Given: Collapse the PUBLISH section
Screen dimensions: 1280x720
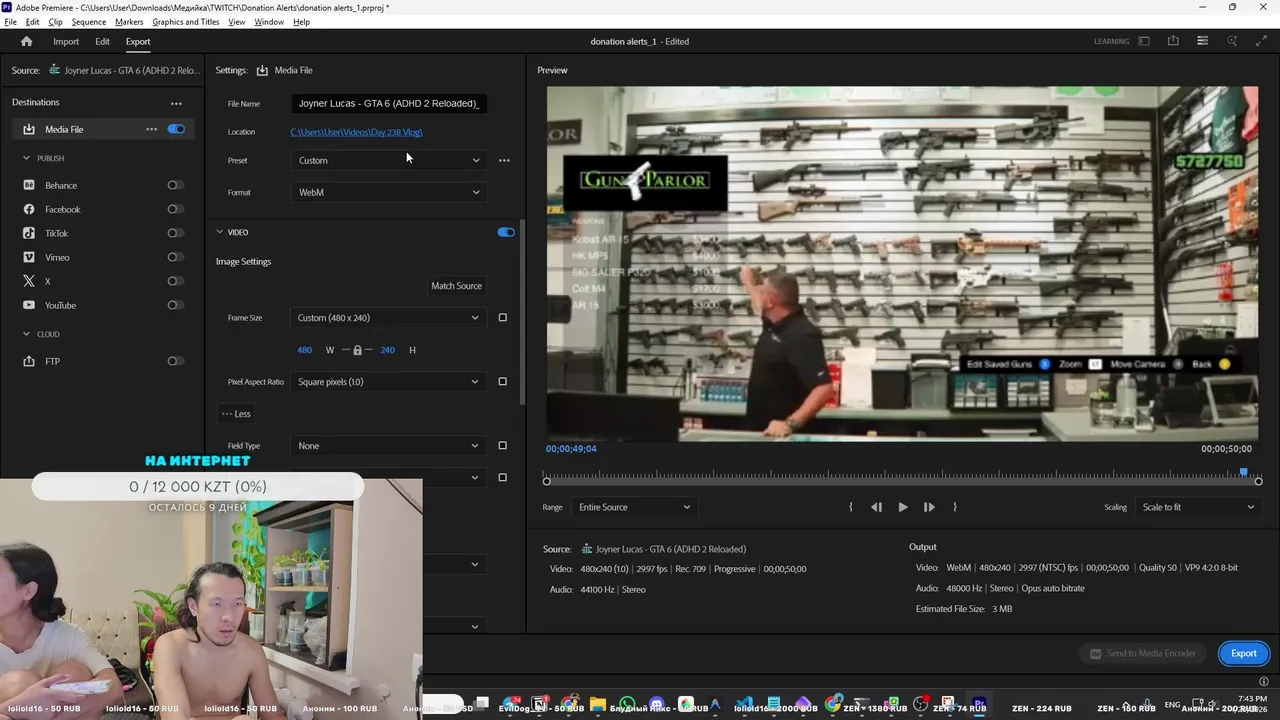Looking at the screenshot, I should [27, 158].
